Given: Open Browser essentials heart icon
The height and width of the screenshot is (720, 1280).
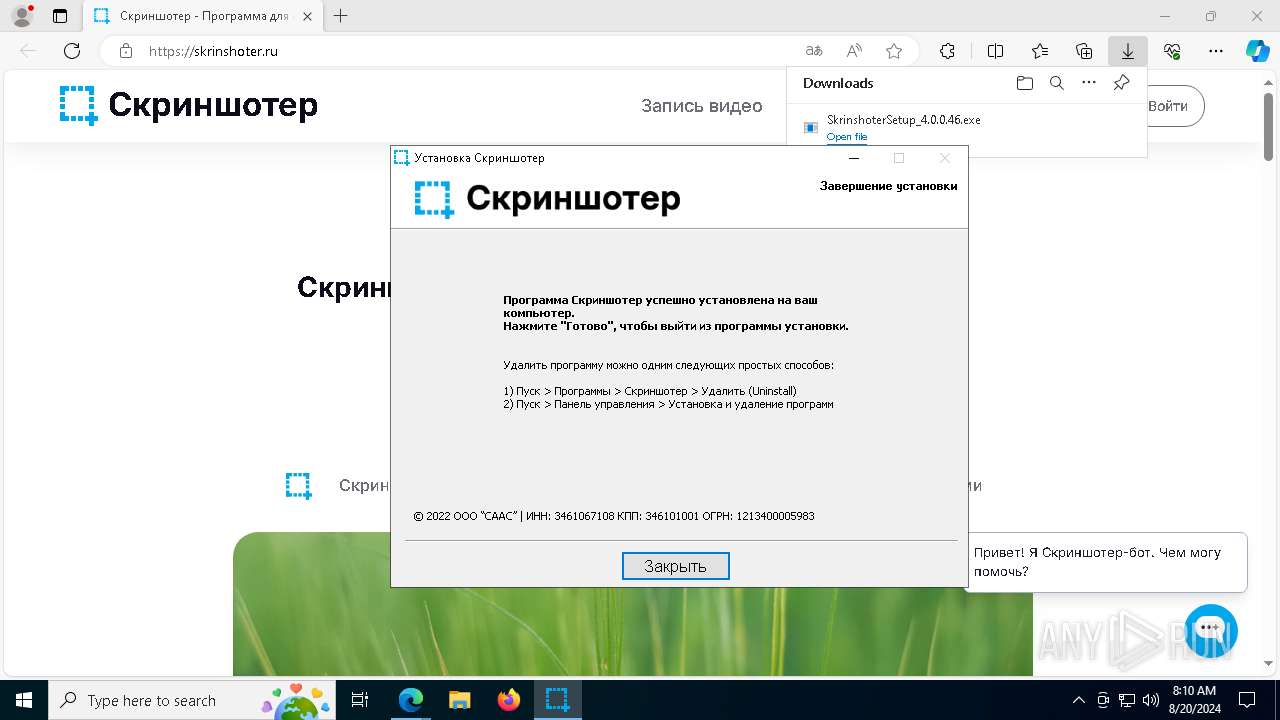Looking at the screenshot, I should (x=1172, y=51).
